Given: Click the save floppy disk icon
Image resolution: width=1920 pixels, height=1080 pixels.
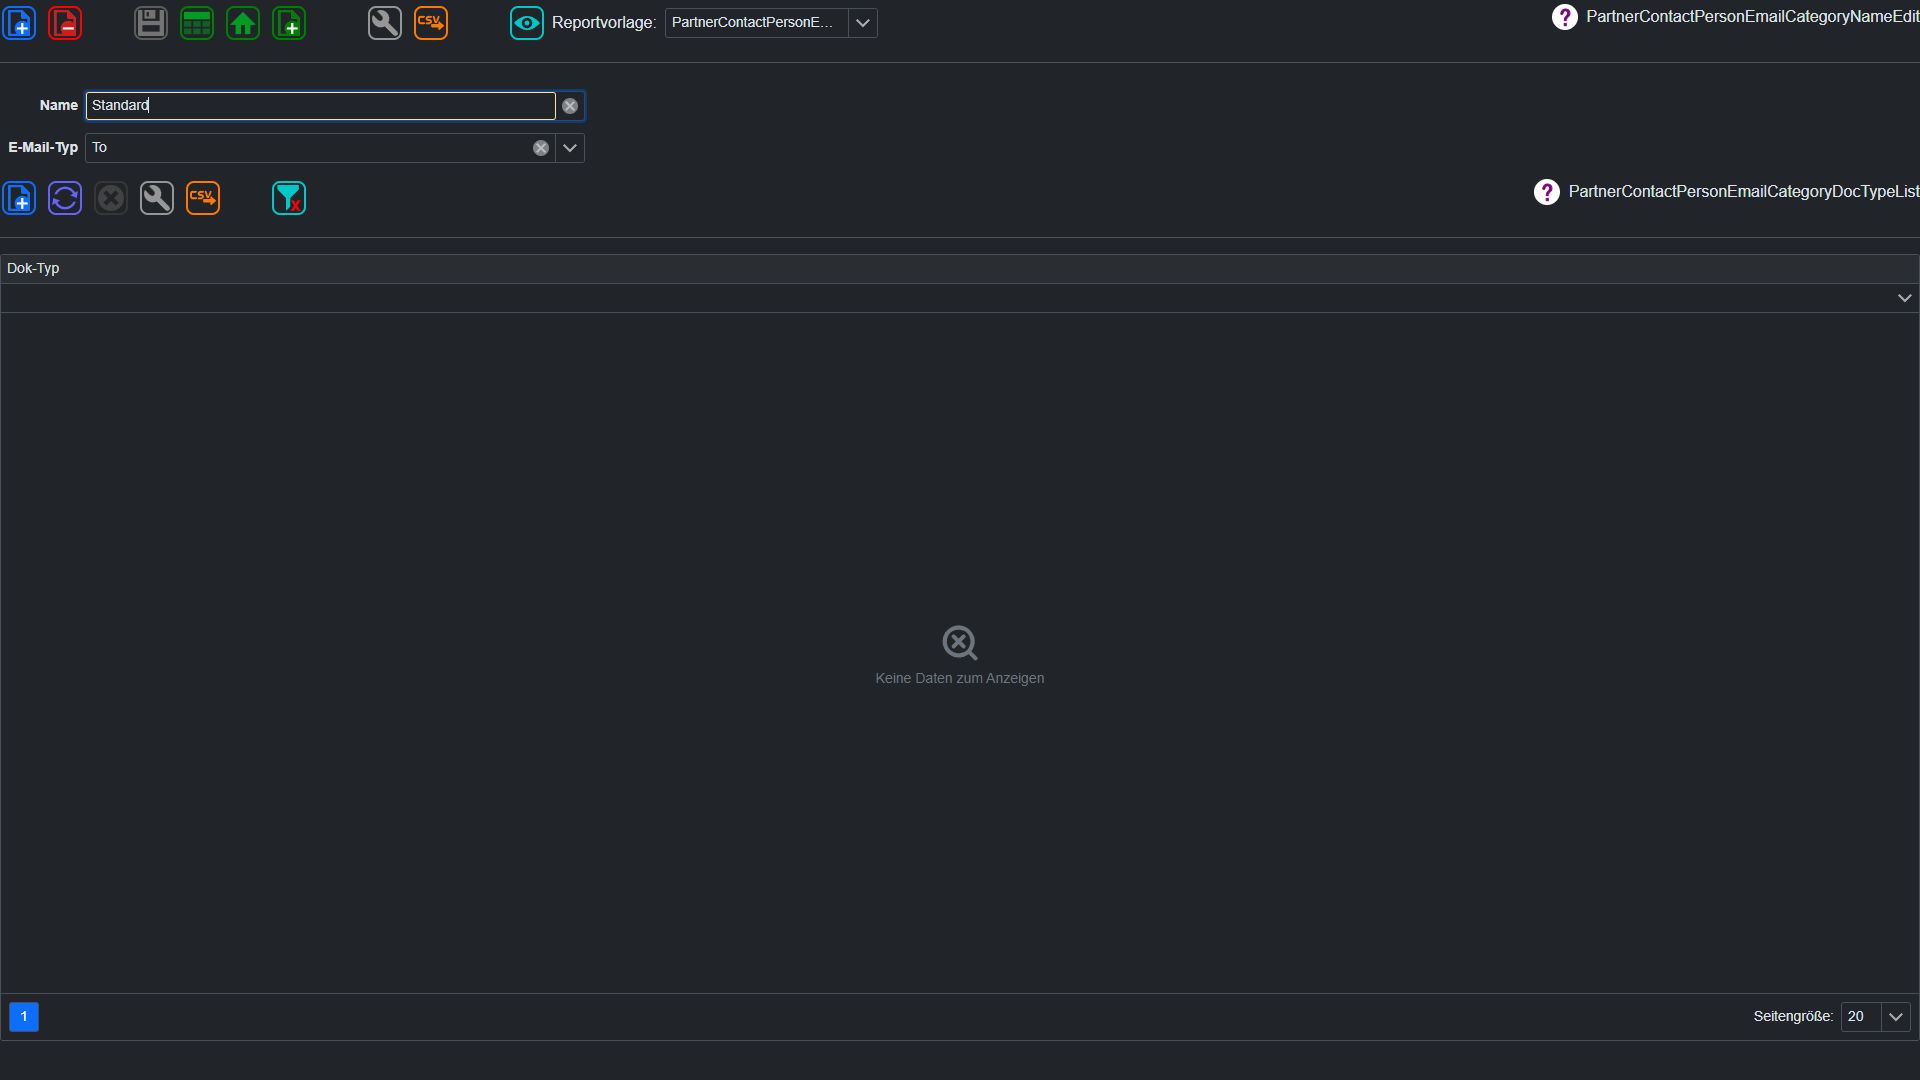Looking at the screenshot, I should [x=151, y=23].
